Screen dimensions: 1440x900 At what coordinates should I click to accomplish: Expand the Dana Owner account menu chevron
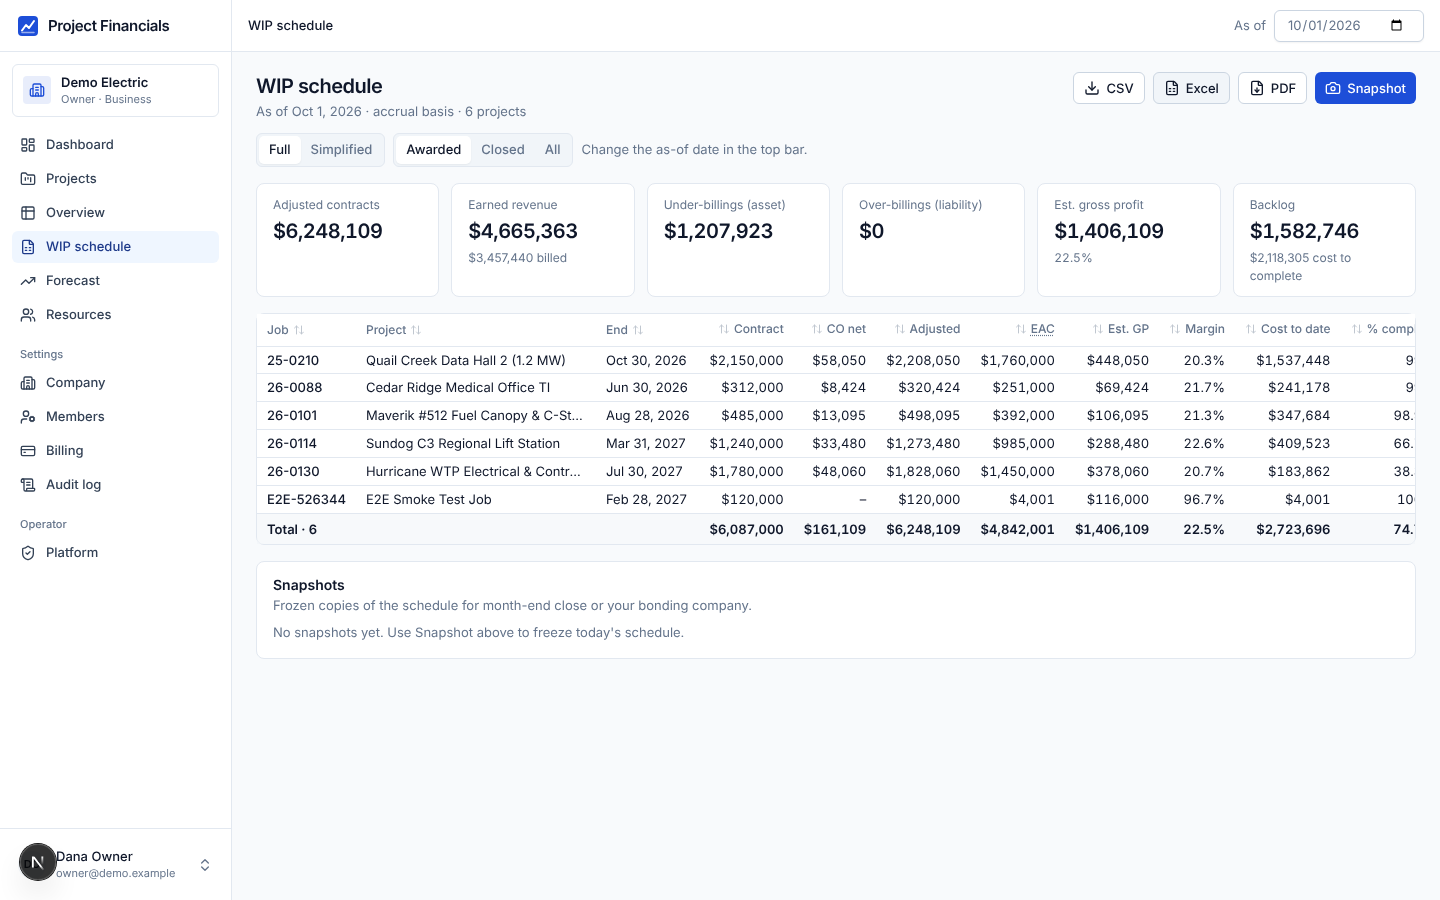(x=205, y=865)
